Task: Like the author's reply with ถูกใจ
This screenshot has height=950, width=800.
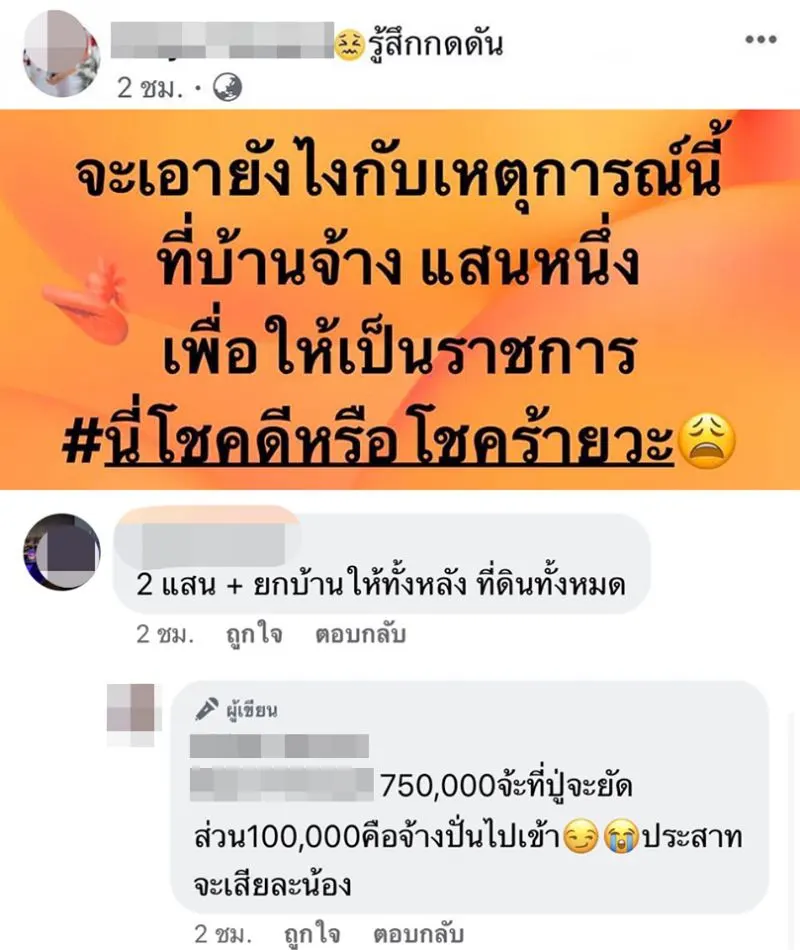Action: point(312,934)
